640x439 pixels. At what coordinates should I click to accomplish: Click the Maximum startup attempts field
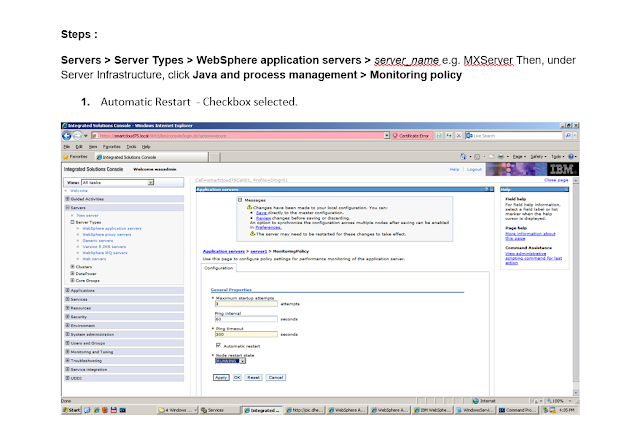pyautogui.click(x=246, y=304)
